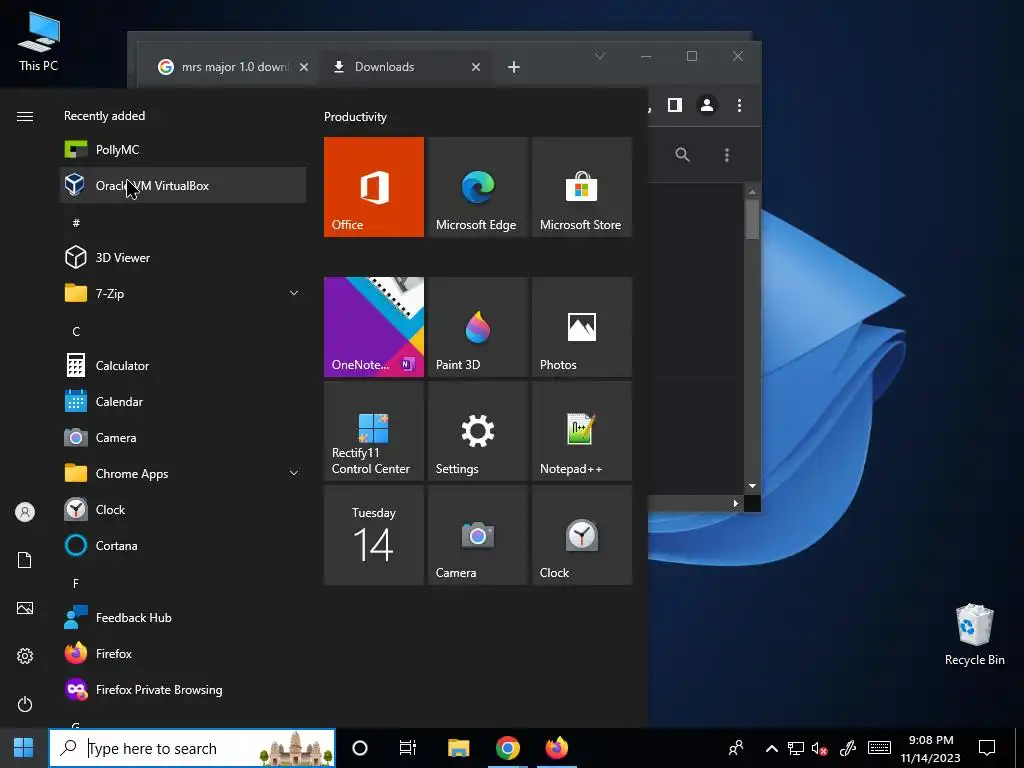This screenshot has width=1024, height=768.
Task: Open the Tuesday 14 calendar tile
Action: [x=374, y=535]
